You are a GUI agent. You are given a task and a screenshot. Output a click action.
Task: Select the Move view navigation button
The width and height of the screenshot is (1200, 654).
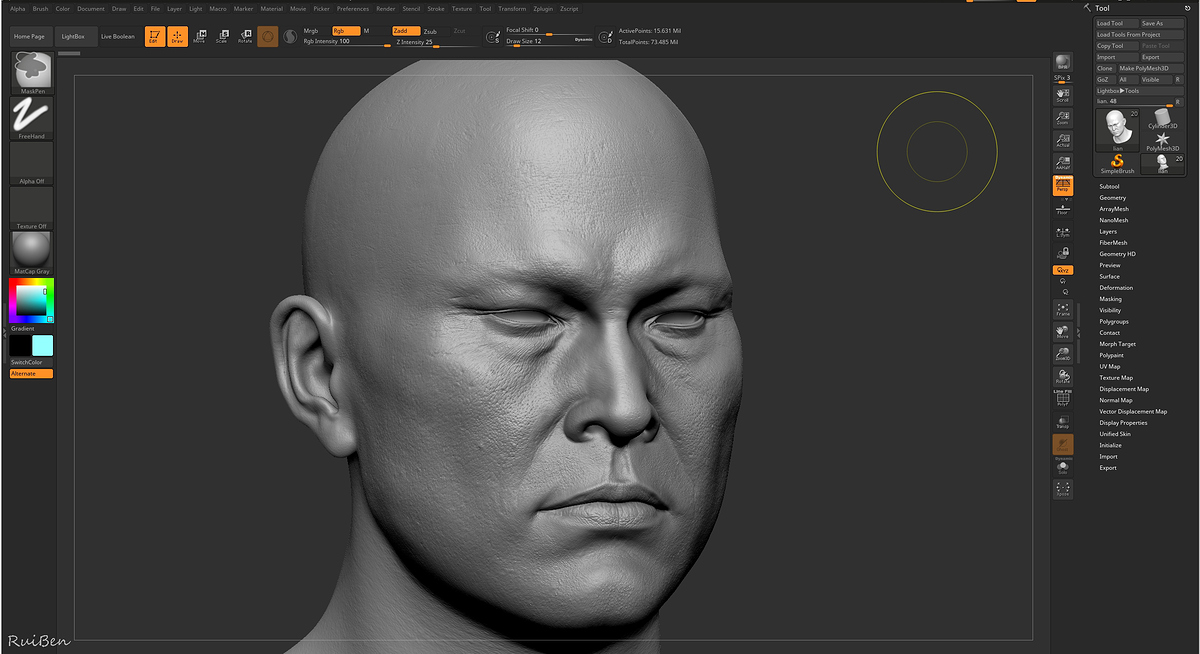tap(1063, 332)
